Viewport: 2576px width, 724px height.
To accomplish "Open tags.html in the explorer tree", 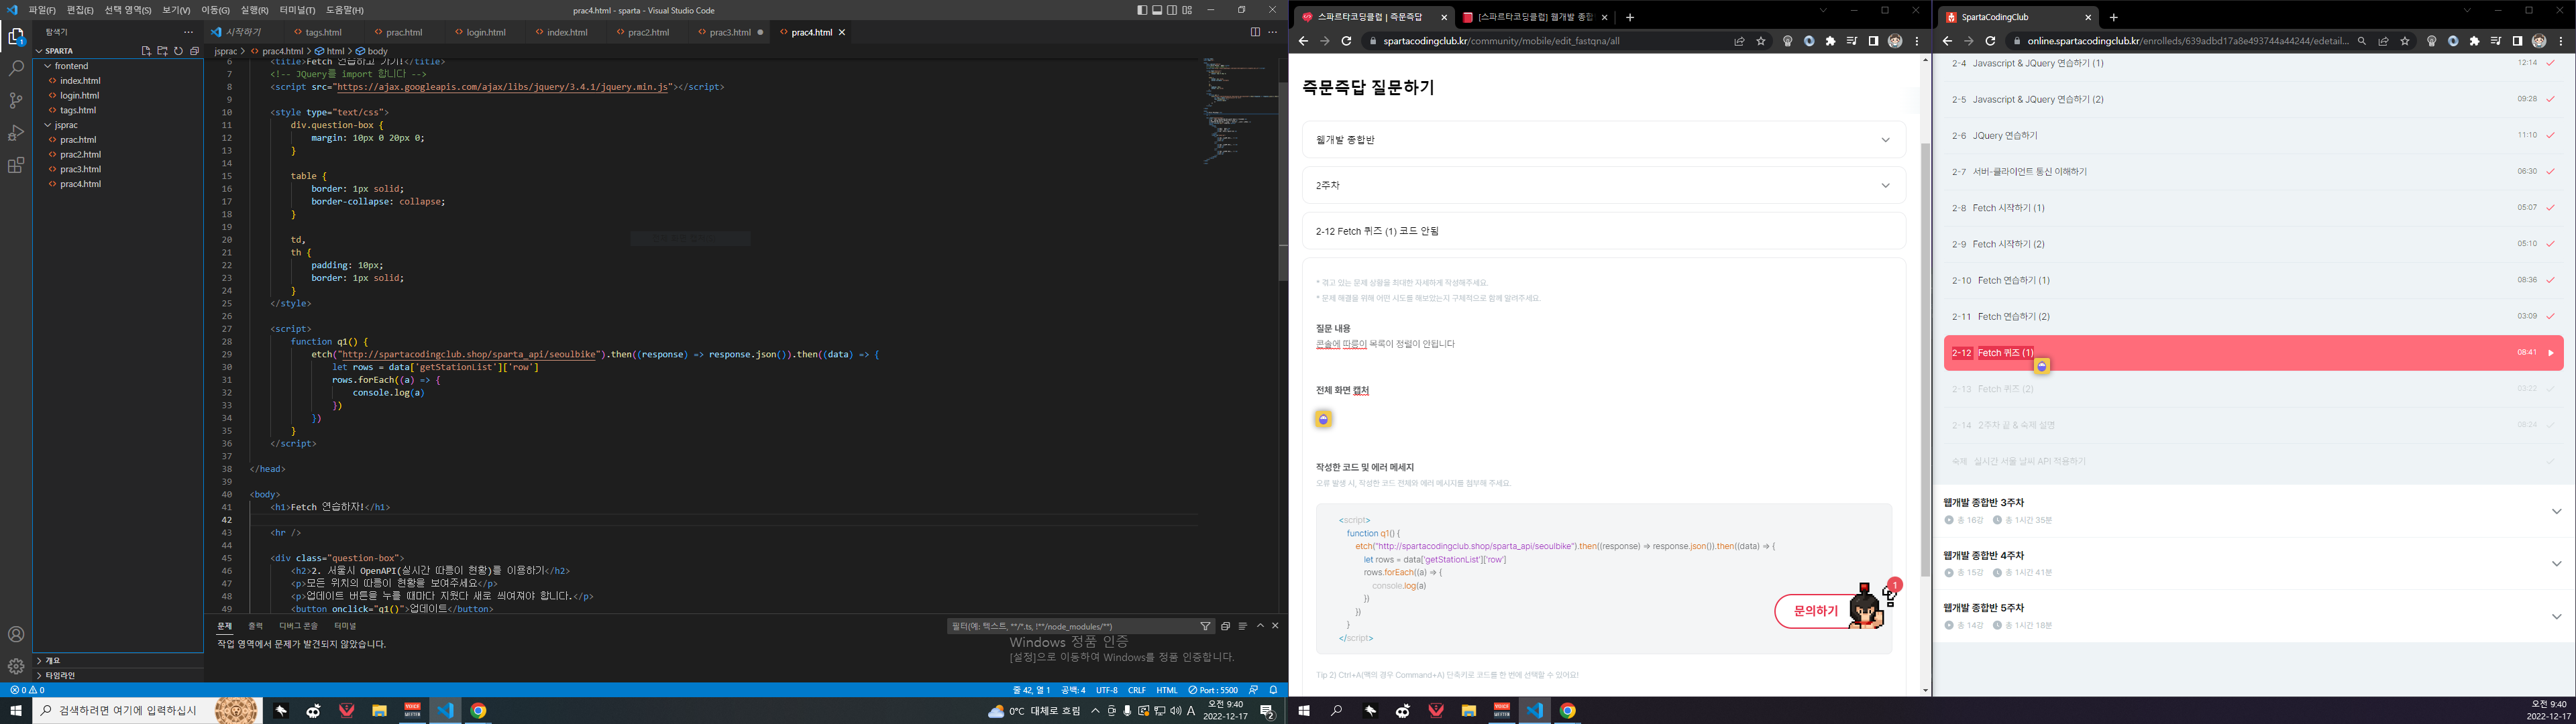I will tap(78, 110).
